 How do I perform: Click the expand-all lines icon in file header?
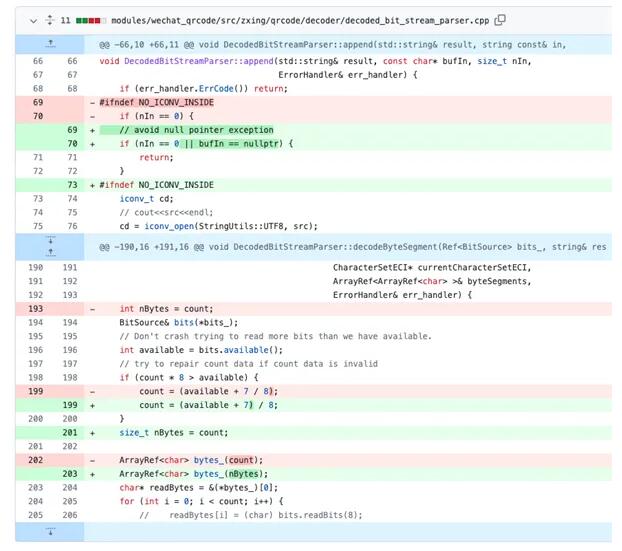50,20
